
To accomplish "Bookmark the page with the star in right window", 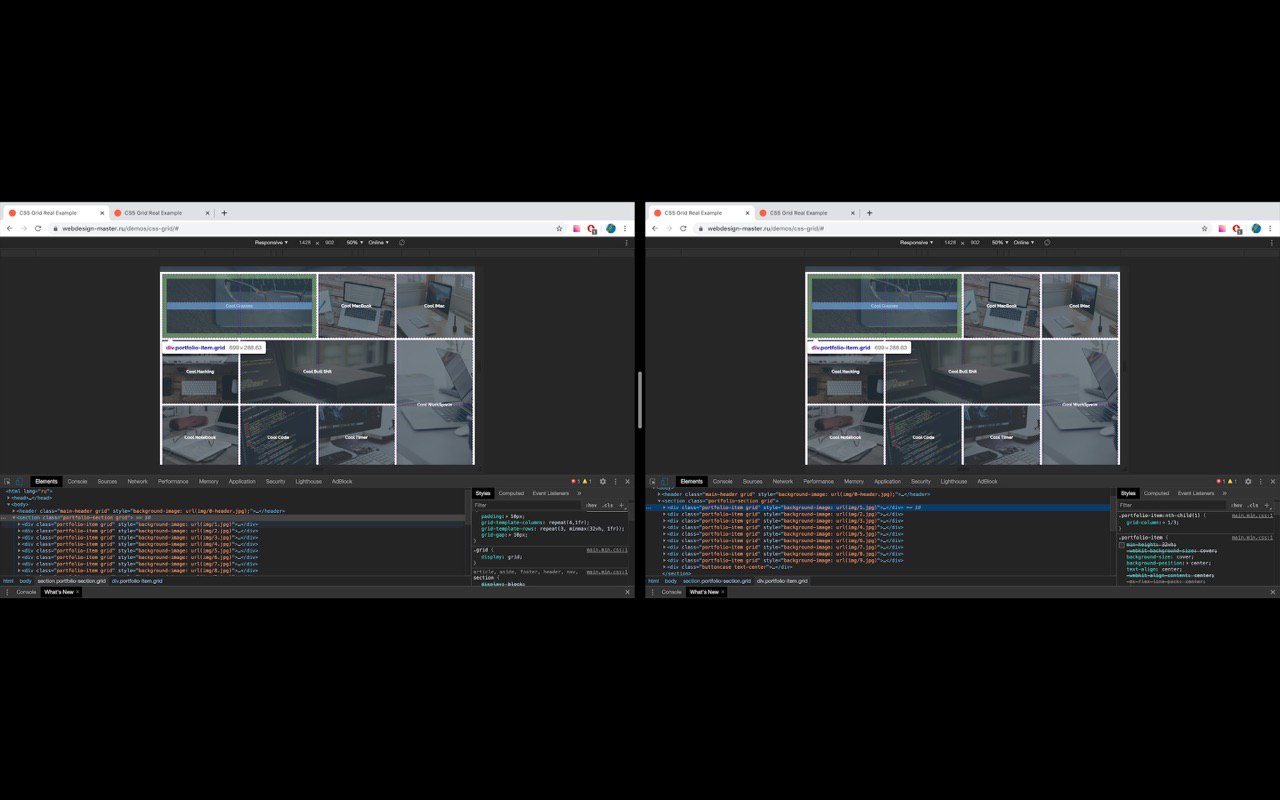I will tap(1204, 228).
